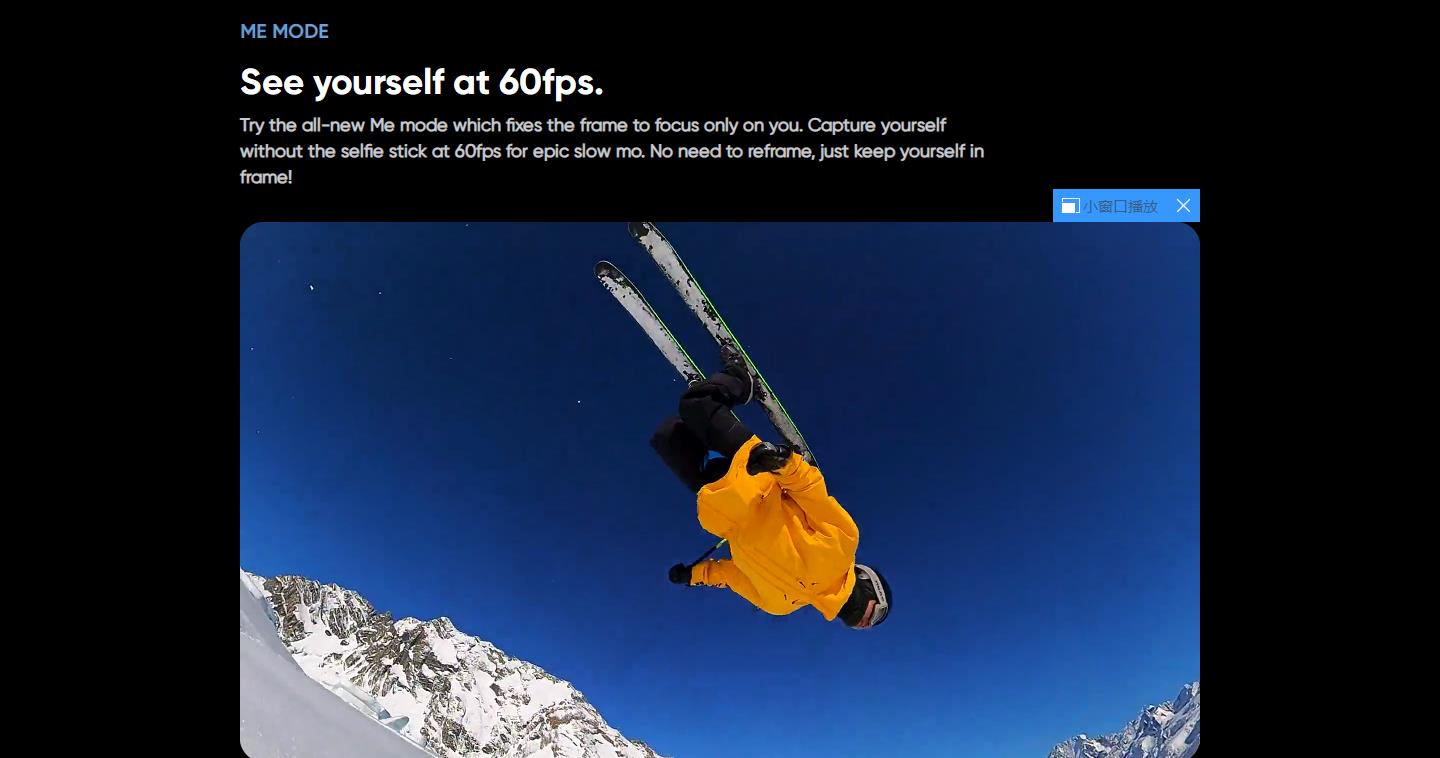Click the ME MODE section label
This screenshot has width=1440, height=758.
[284, 31]
